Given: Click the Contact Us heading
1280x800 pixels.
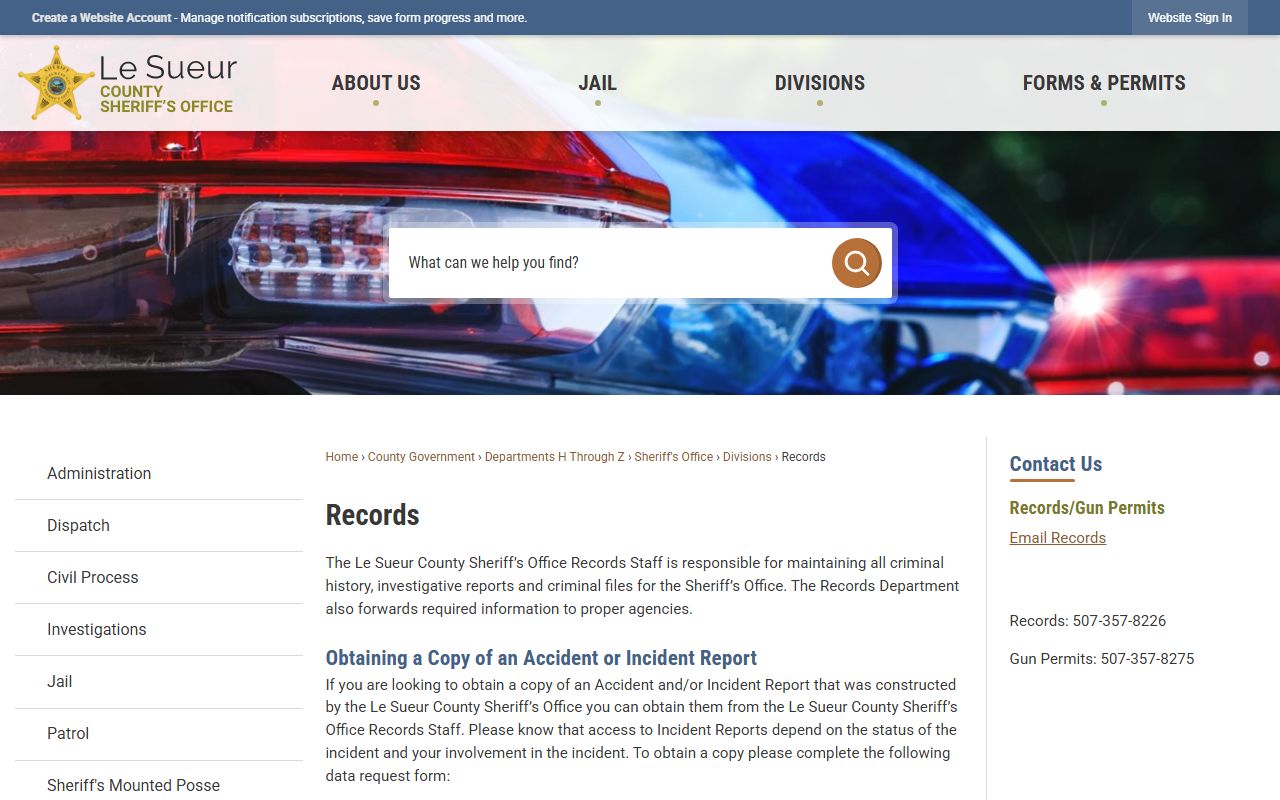Looking at the screenshot, I should (1055, 464).
